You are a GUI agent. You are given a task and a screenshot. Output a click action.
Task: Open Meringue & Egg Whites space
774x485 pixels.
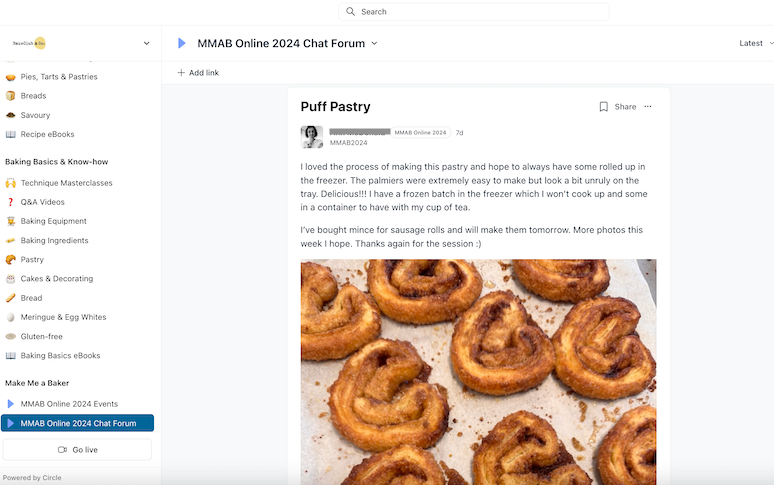62,317
